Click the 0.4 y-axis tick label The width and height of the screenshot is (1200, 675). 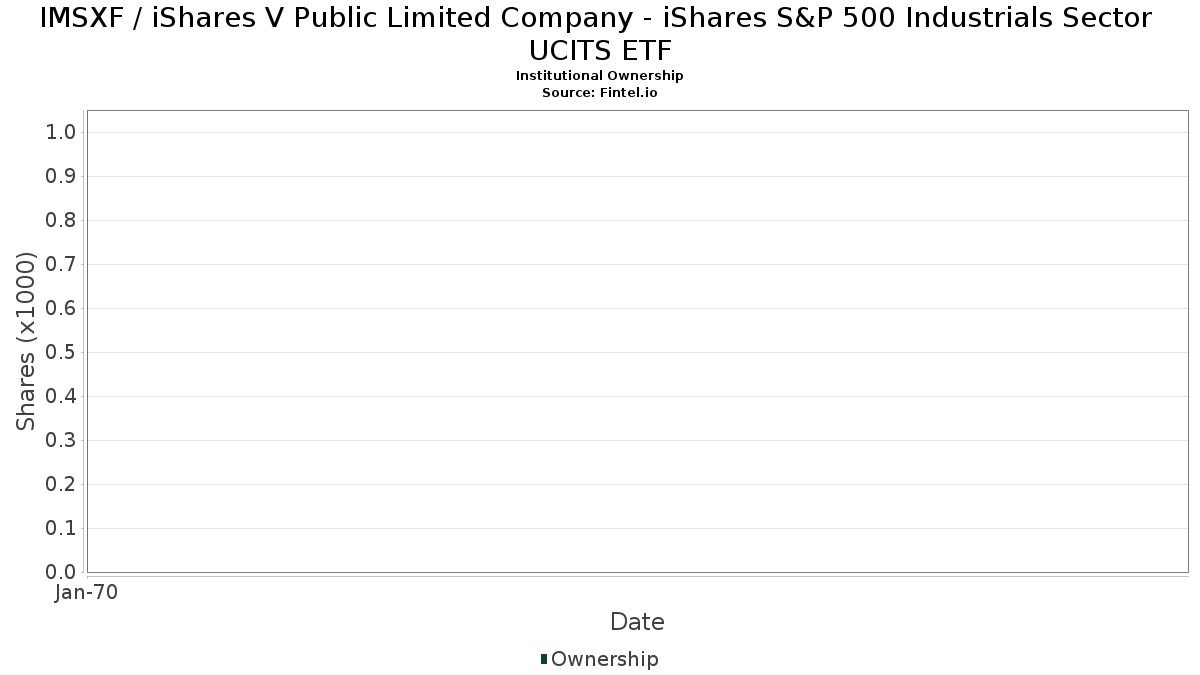[61, 397]
